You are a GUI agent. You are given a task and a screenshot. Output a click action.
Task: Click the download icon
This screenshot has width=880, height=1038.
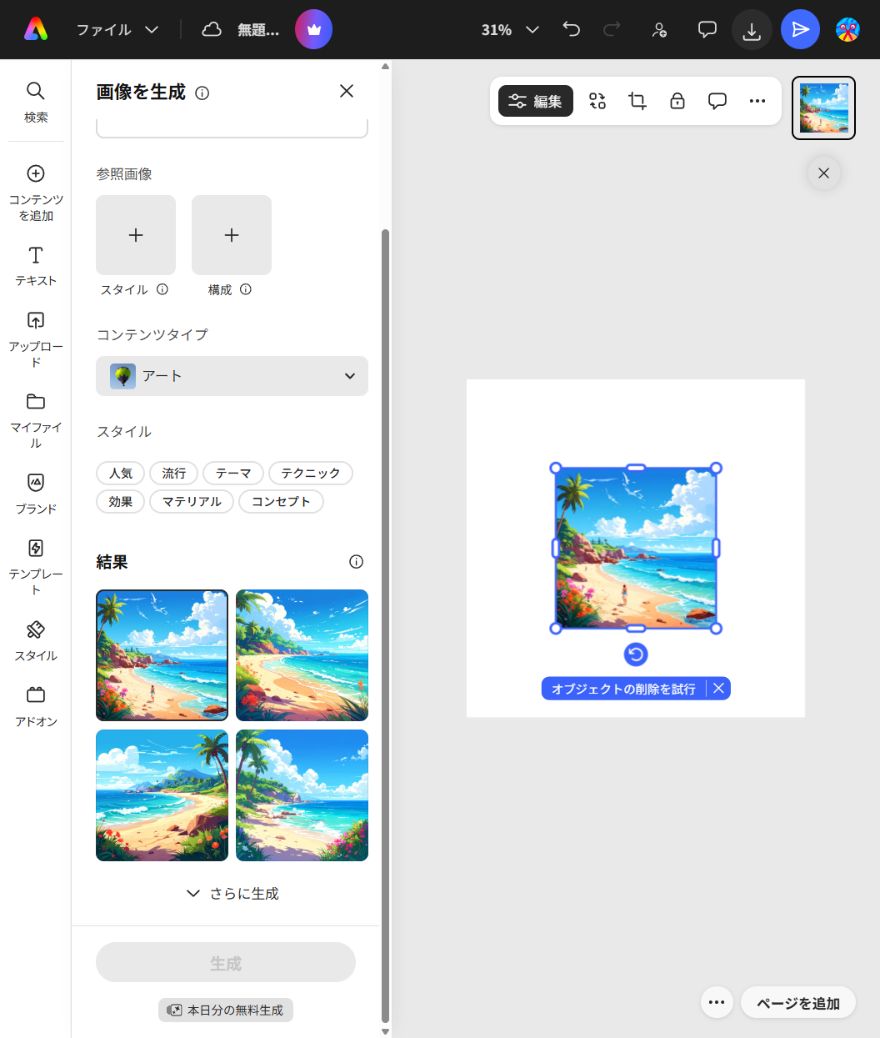point(752,30)
